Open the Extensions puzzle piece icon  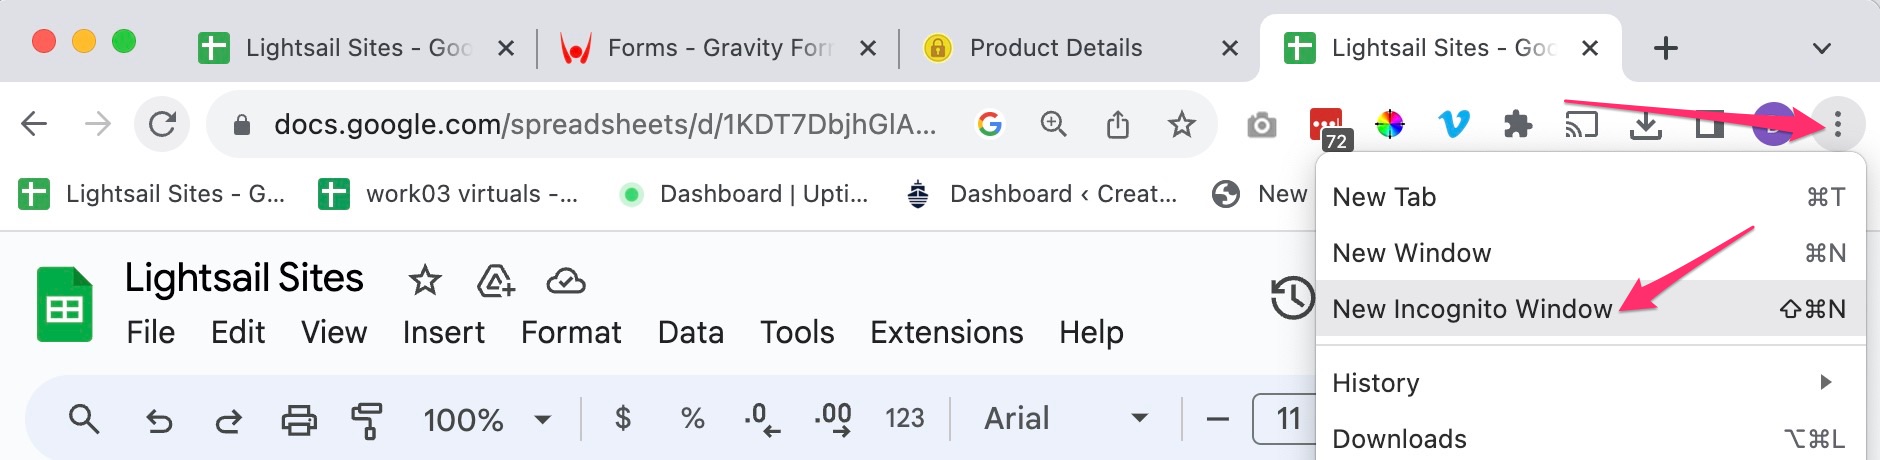pyautogui.click(x=1518, y=125)
